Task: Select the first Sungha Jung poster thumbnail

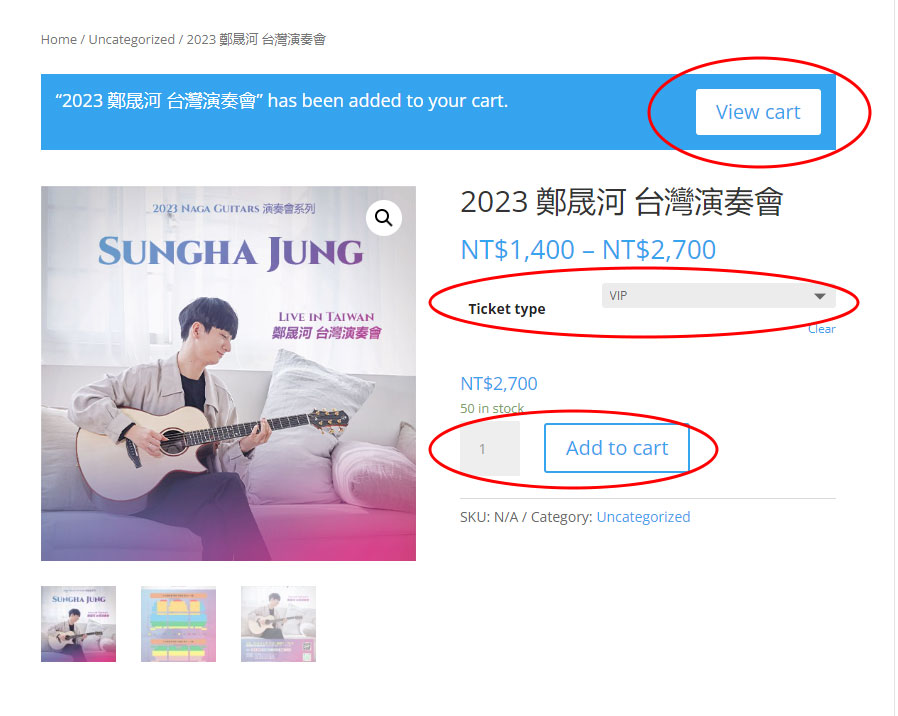Action: click(78, 624)
